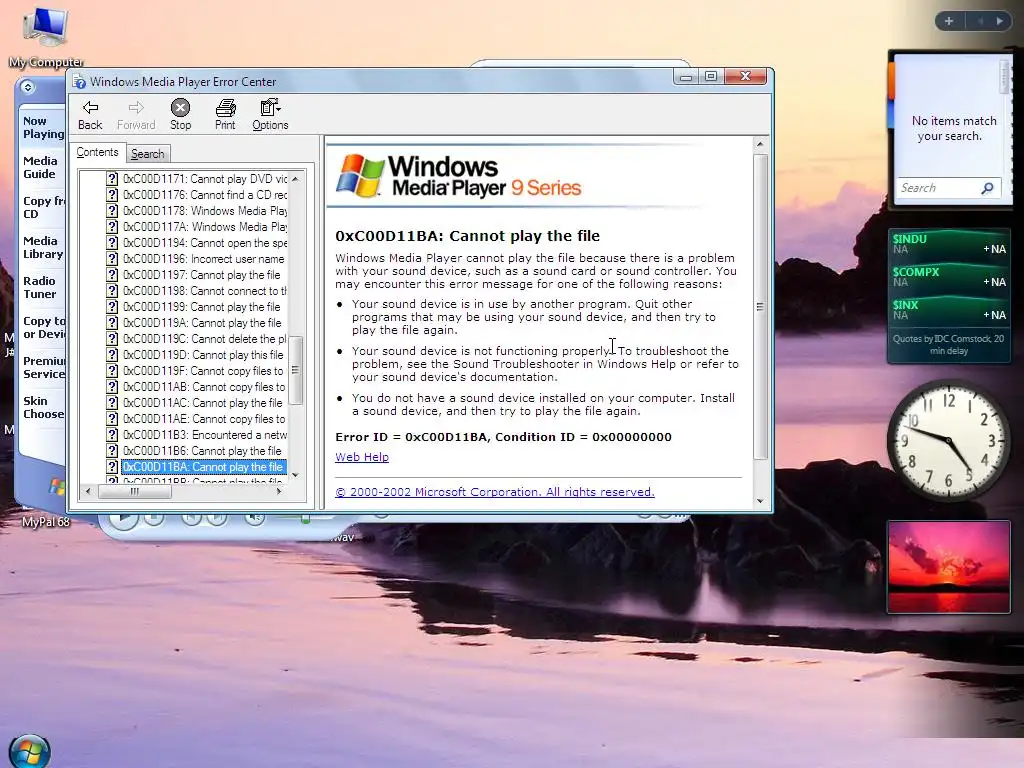1024x768 pixels.
Task: Click the content pane scrollbar thumb
Action: point(760,306)
